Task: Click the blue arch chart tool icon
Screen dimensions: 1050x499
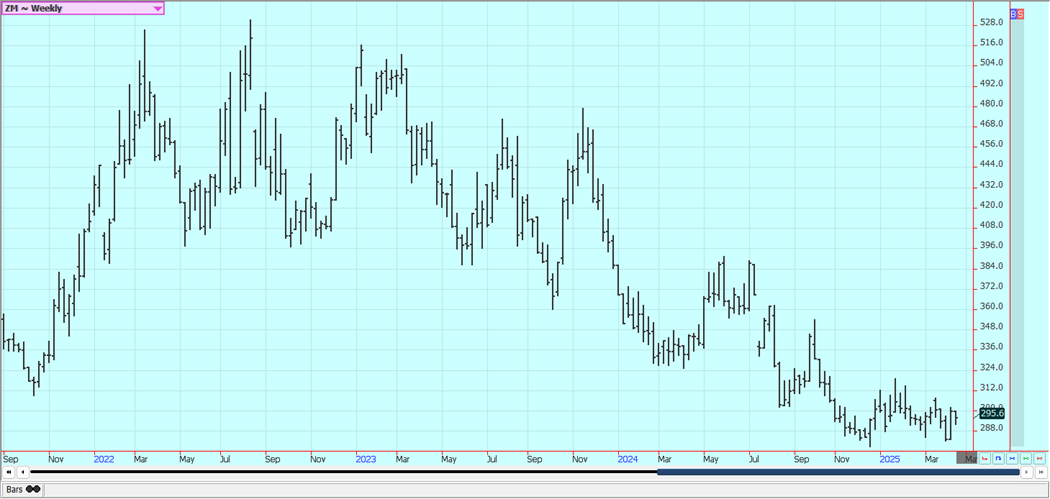Action: 998,459
